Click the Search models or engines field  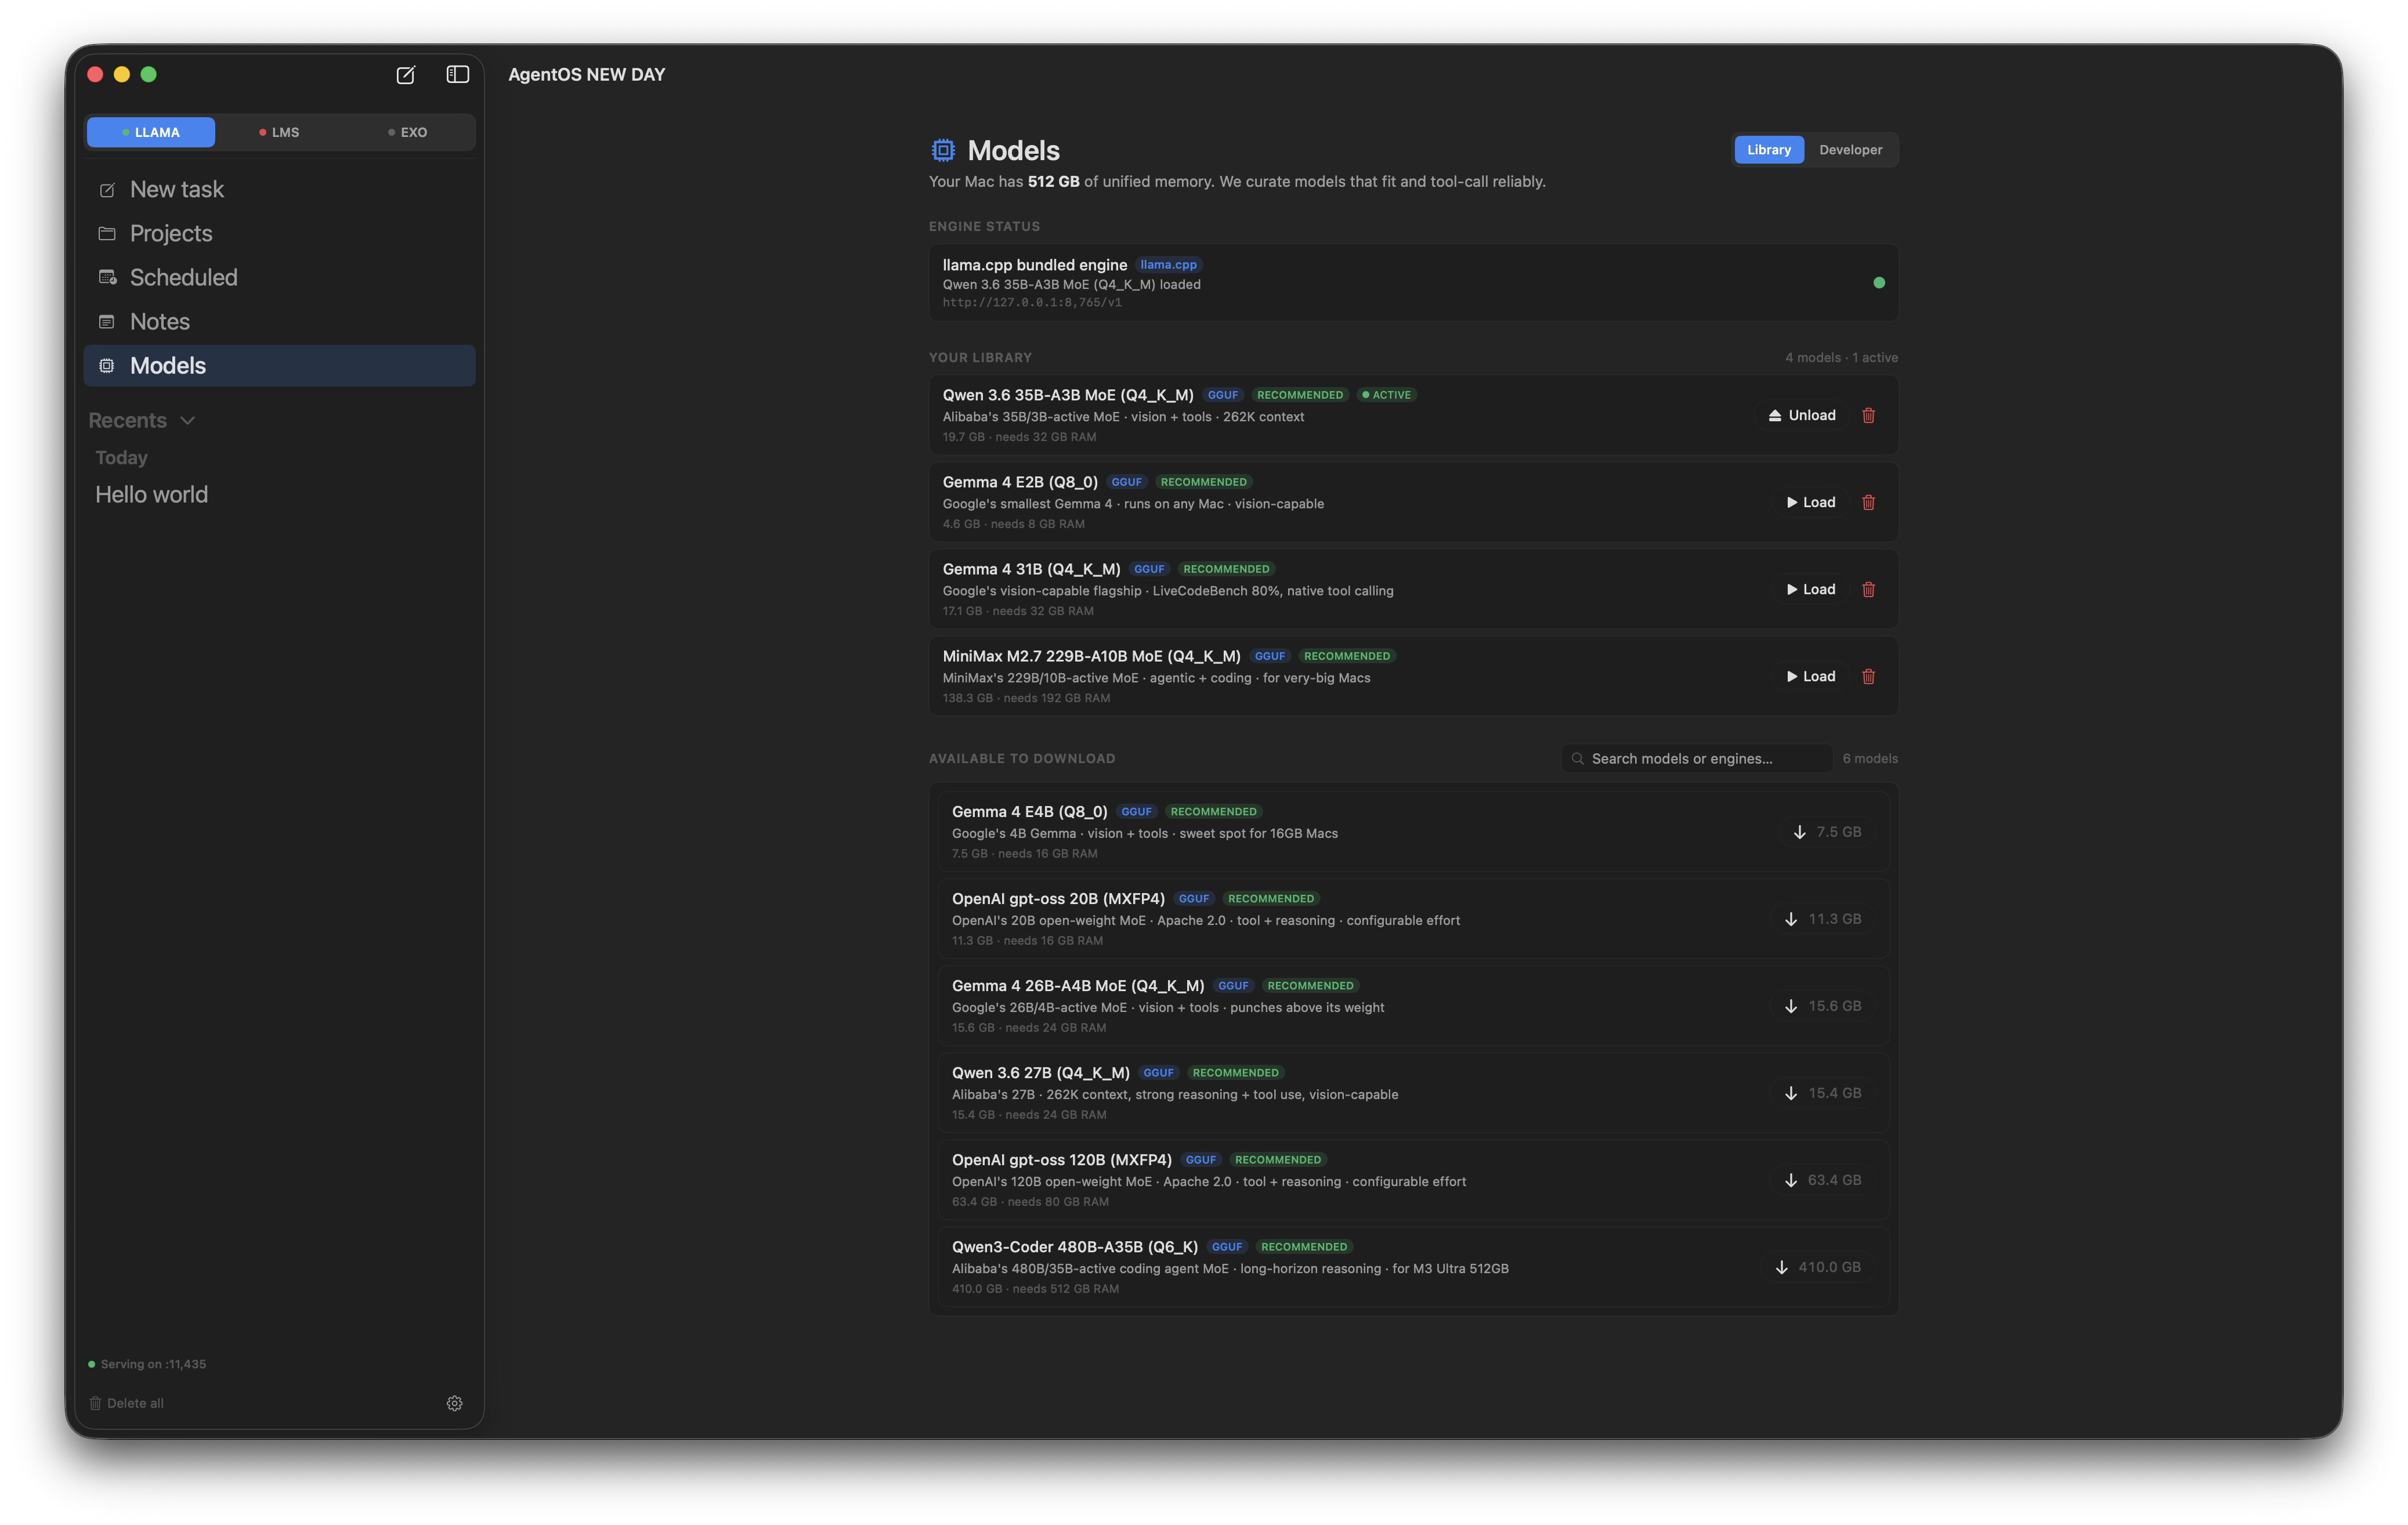[x=1697, y=759]
